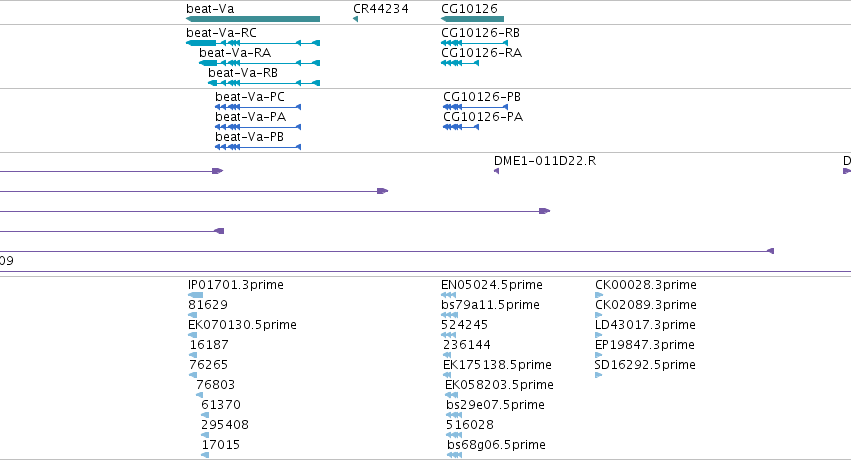Click the bs79a11.5prime EST label
Image resolution: width=851 pixels, height=460 pixels.
(490, 305)
